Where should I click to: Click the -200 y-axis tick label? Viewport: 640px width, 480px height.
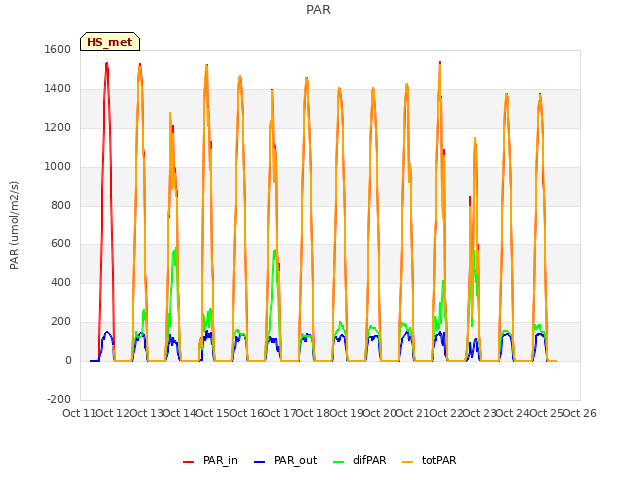(x=59, y=399)
